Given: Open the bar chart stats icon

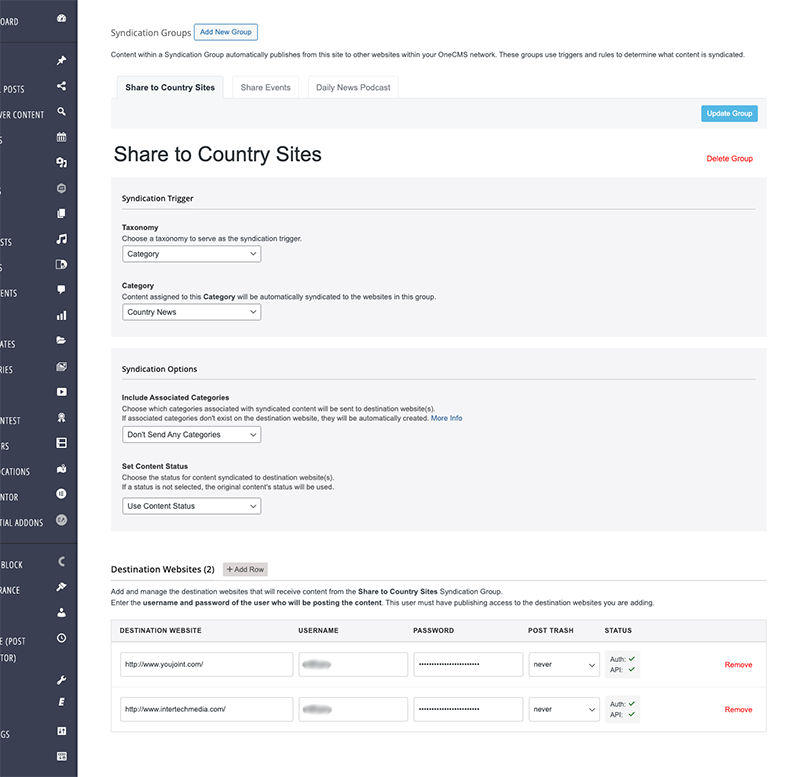Looking at the screenshot, I should pyautogui.click(x=61, y=315).
